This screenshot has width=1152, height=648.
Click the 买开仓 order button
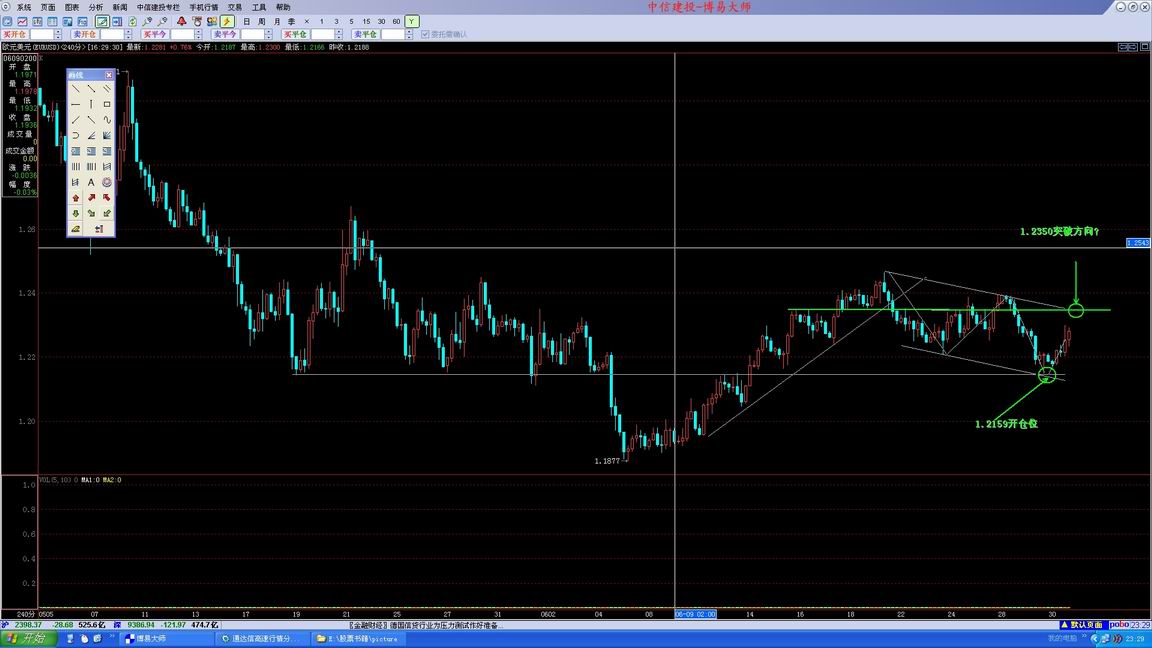pos(15,35)
